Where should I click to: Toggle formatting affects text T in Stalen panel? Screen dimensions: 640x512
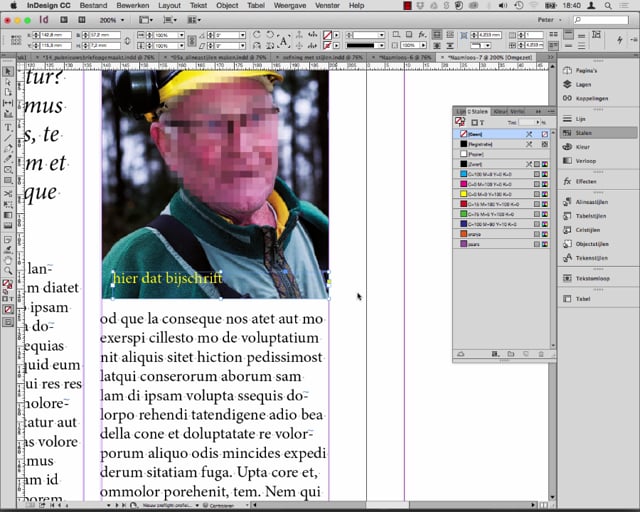(482, 122)
